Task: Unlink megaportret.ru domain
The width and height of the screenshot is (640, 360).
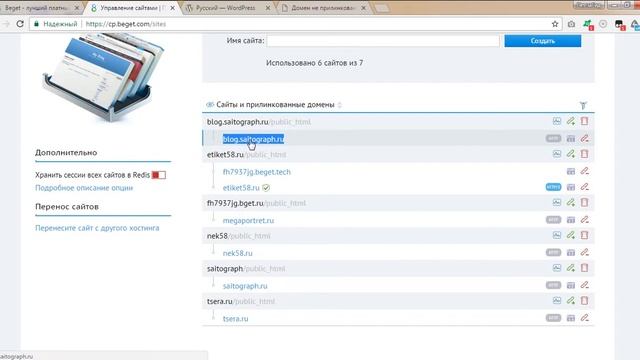Action: point(584,220)
